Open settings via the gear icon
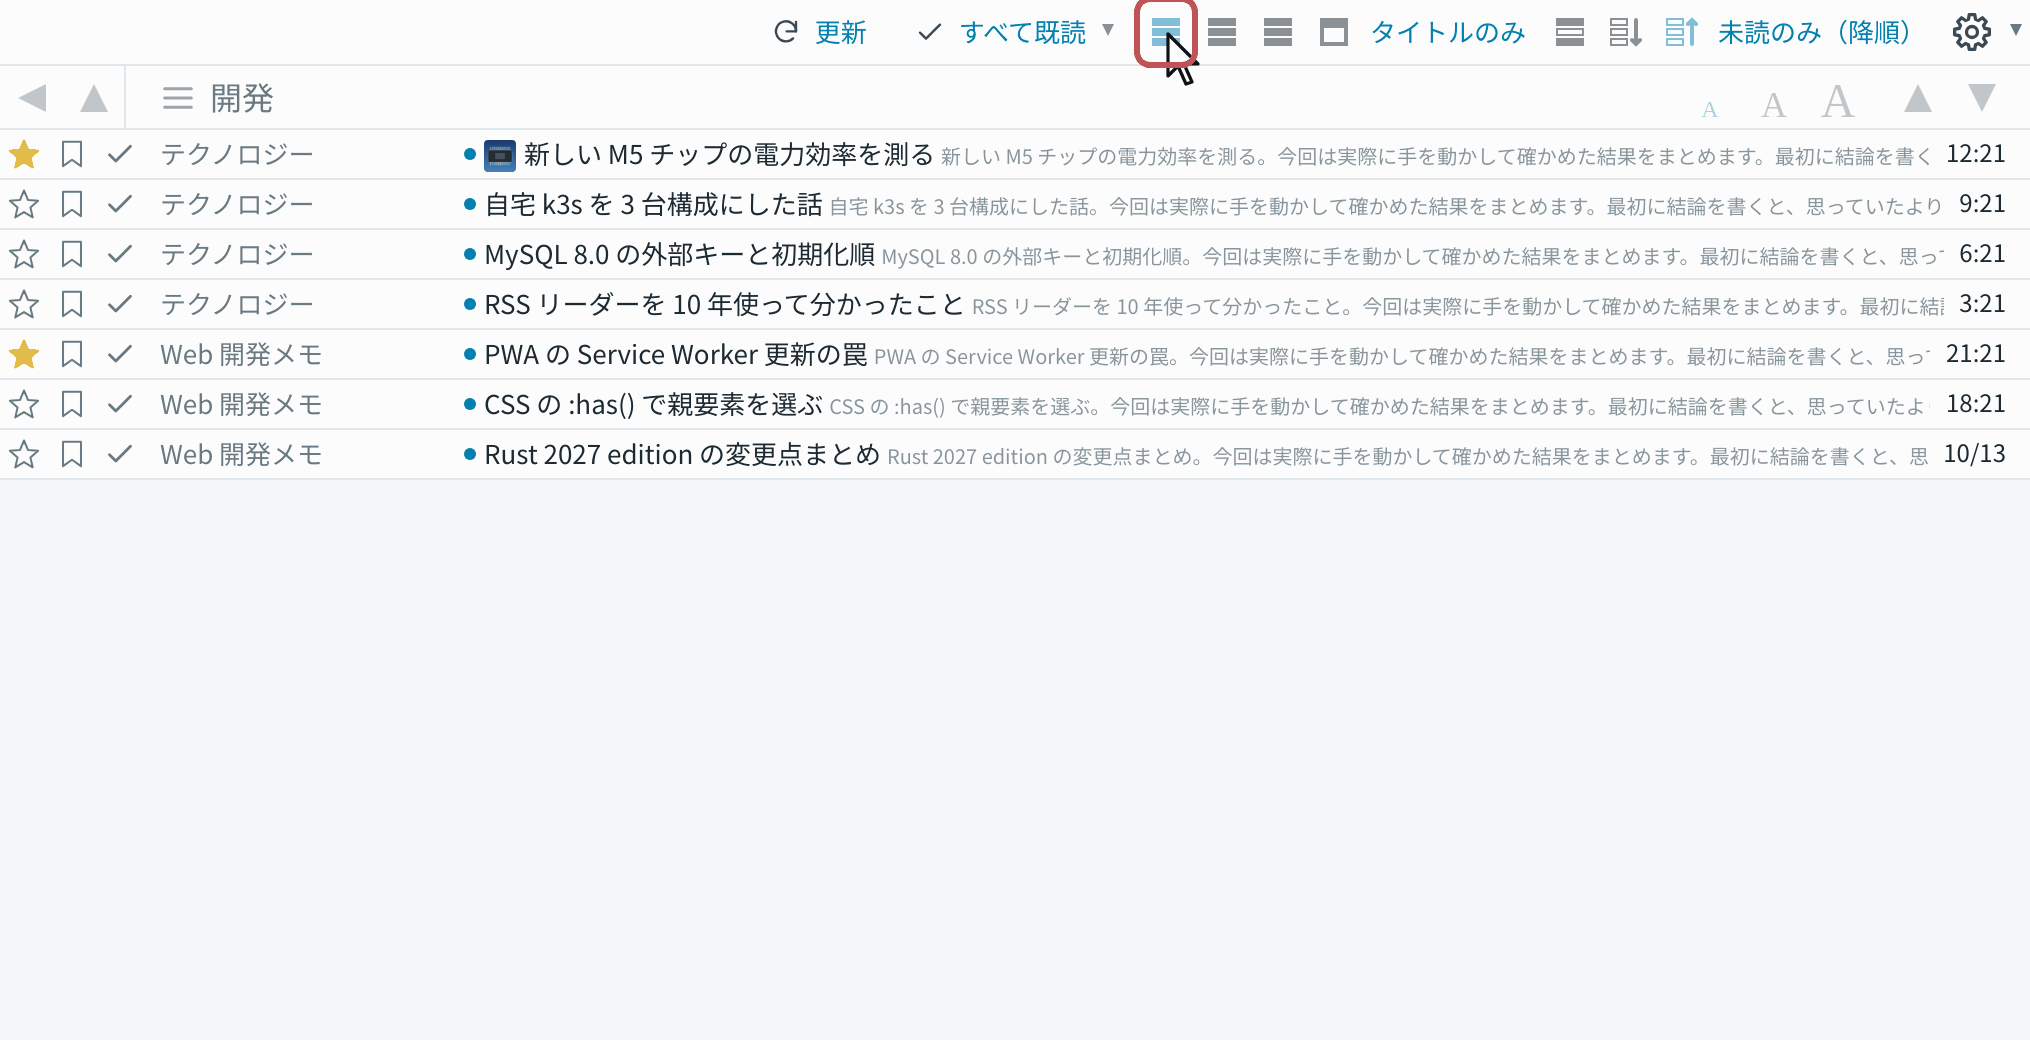The height and width of the screenshot is (1040, 2030). tap(1971, 32)
